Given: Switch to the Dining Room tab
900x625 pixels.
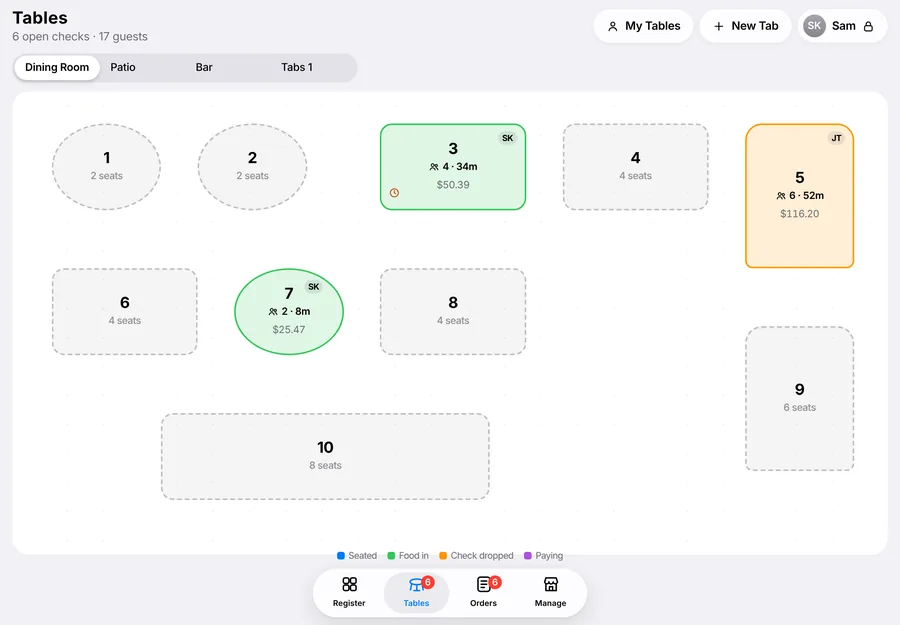Looking at the screenshot, I should click(x=57, y=67).
